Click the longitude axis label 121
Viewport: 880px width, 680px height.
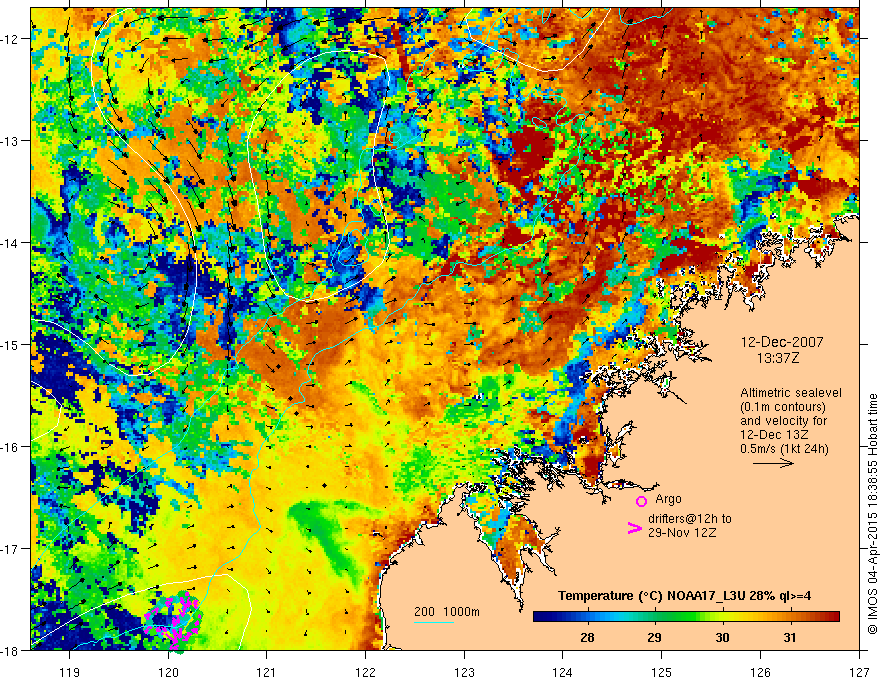pyautogui.click(x=267, y=672)
